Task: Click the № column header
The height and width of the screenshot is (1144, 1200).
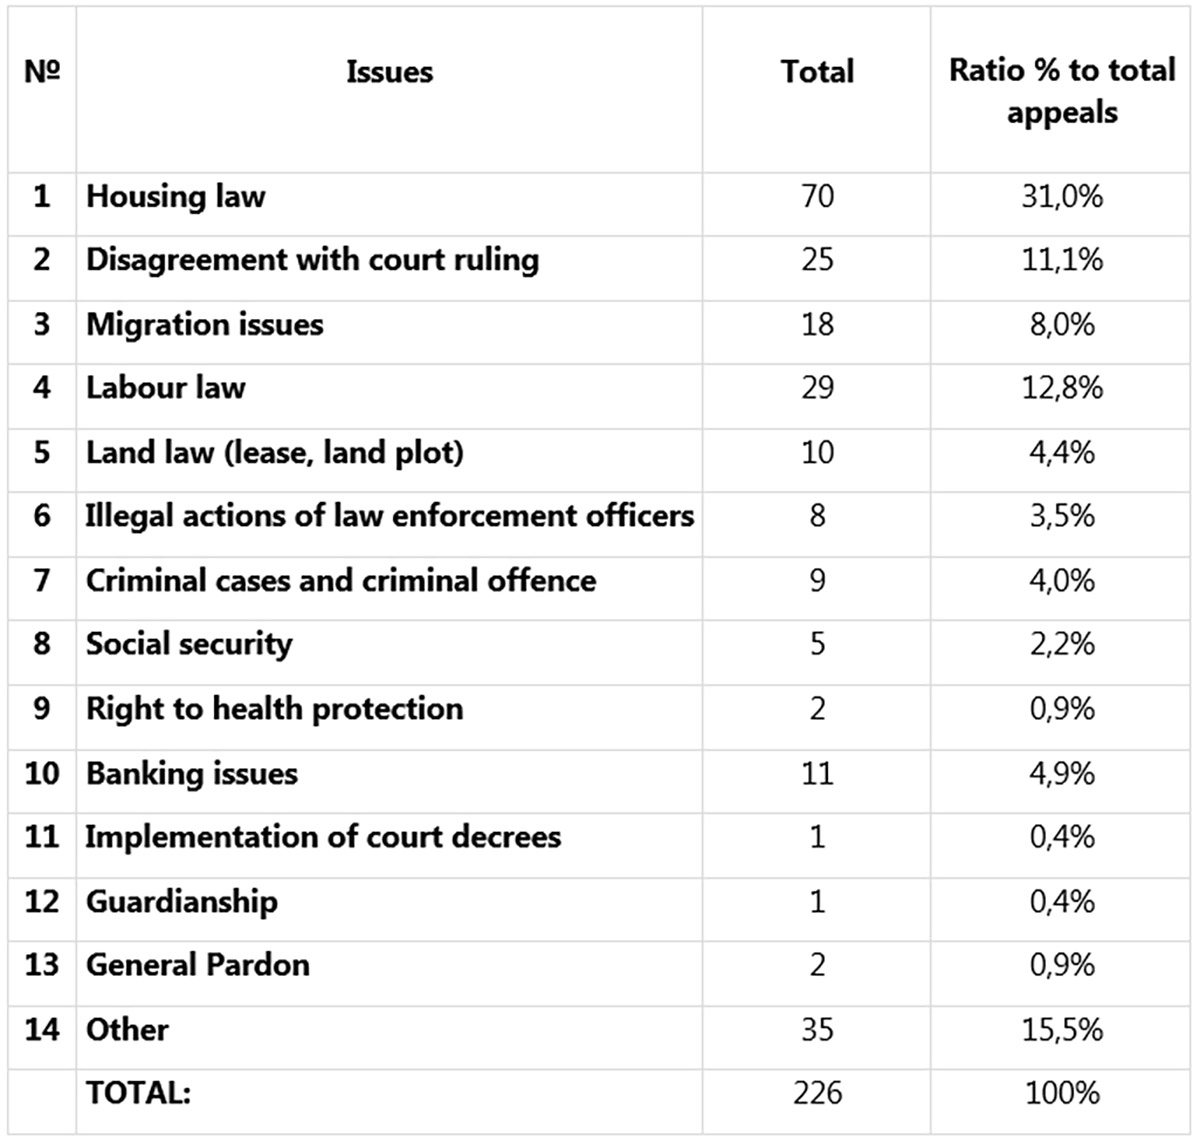Action: (x=41, y=72)
